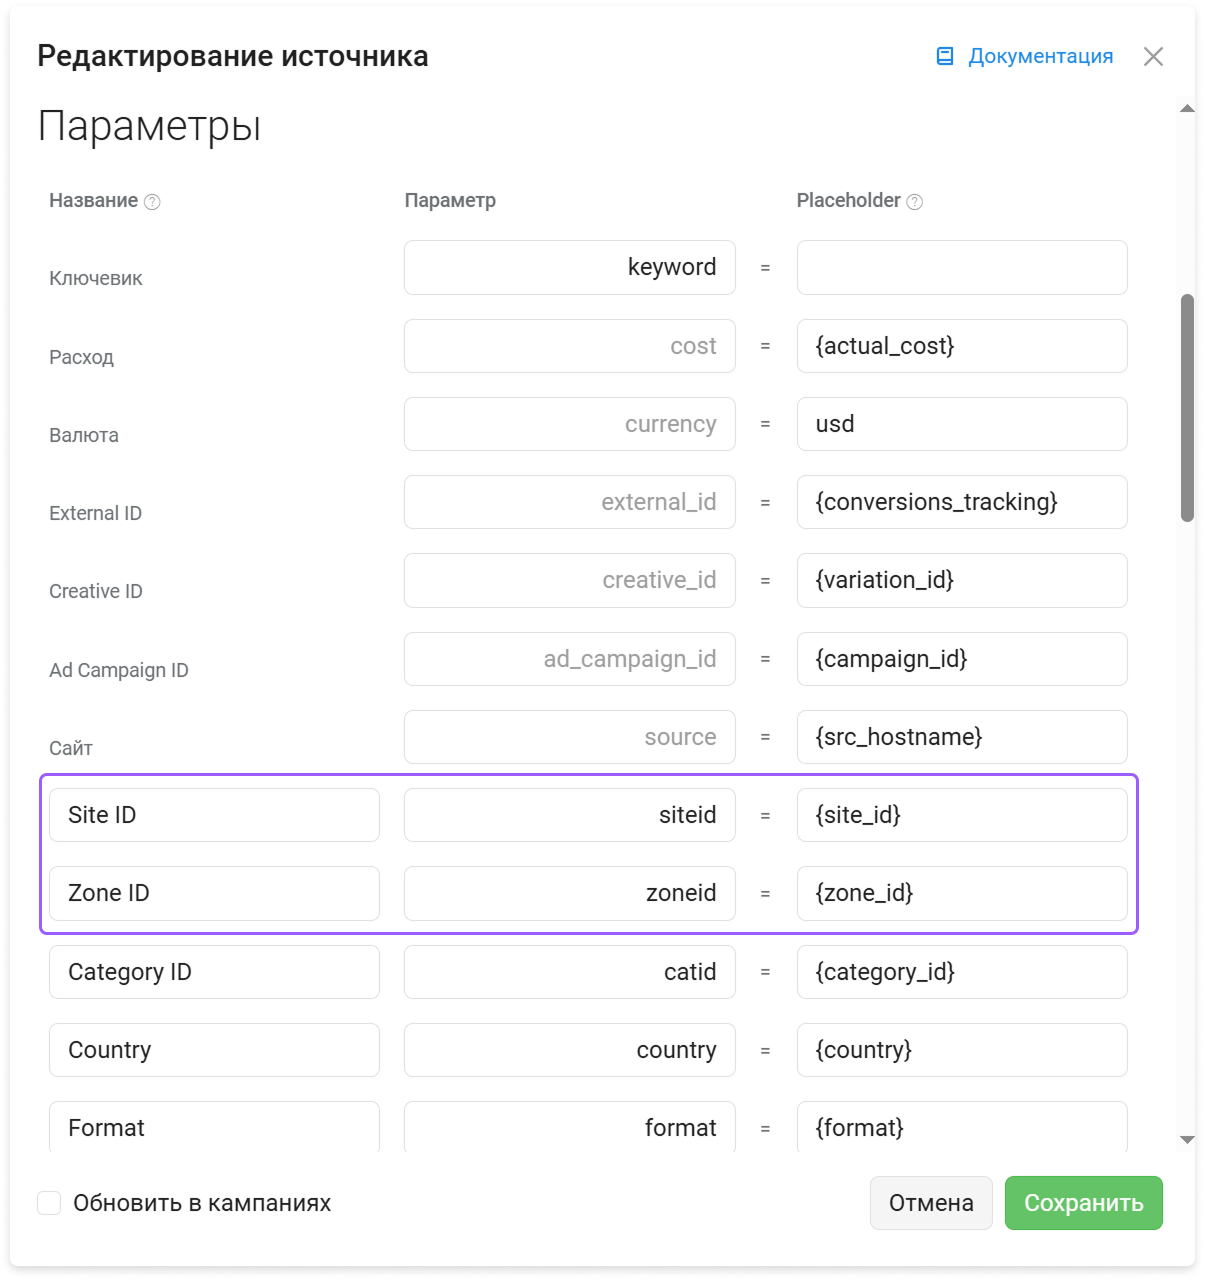Click the vertical scrollbar thumb

tap(1187, 408)
